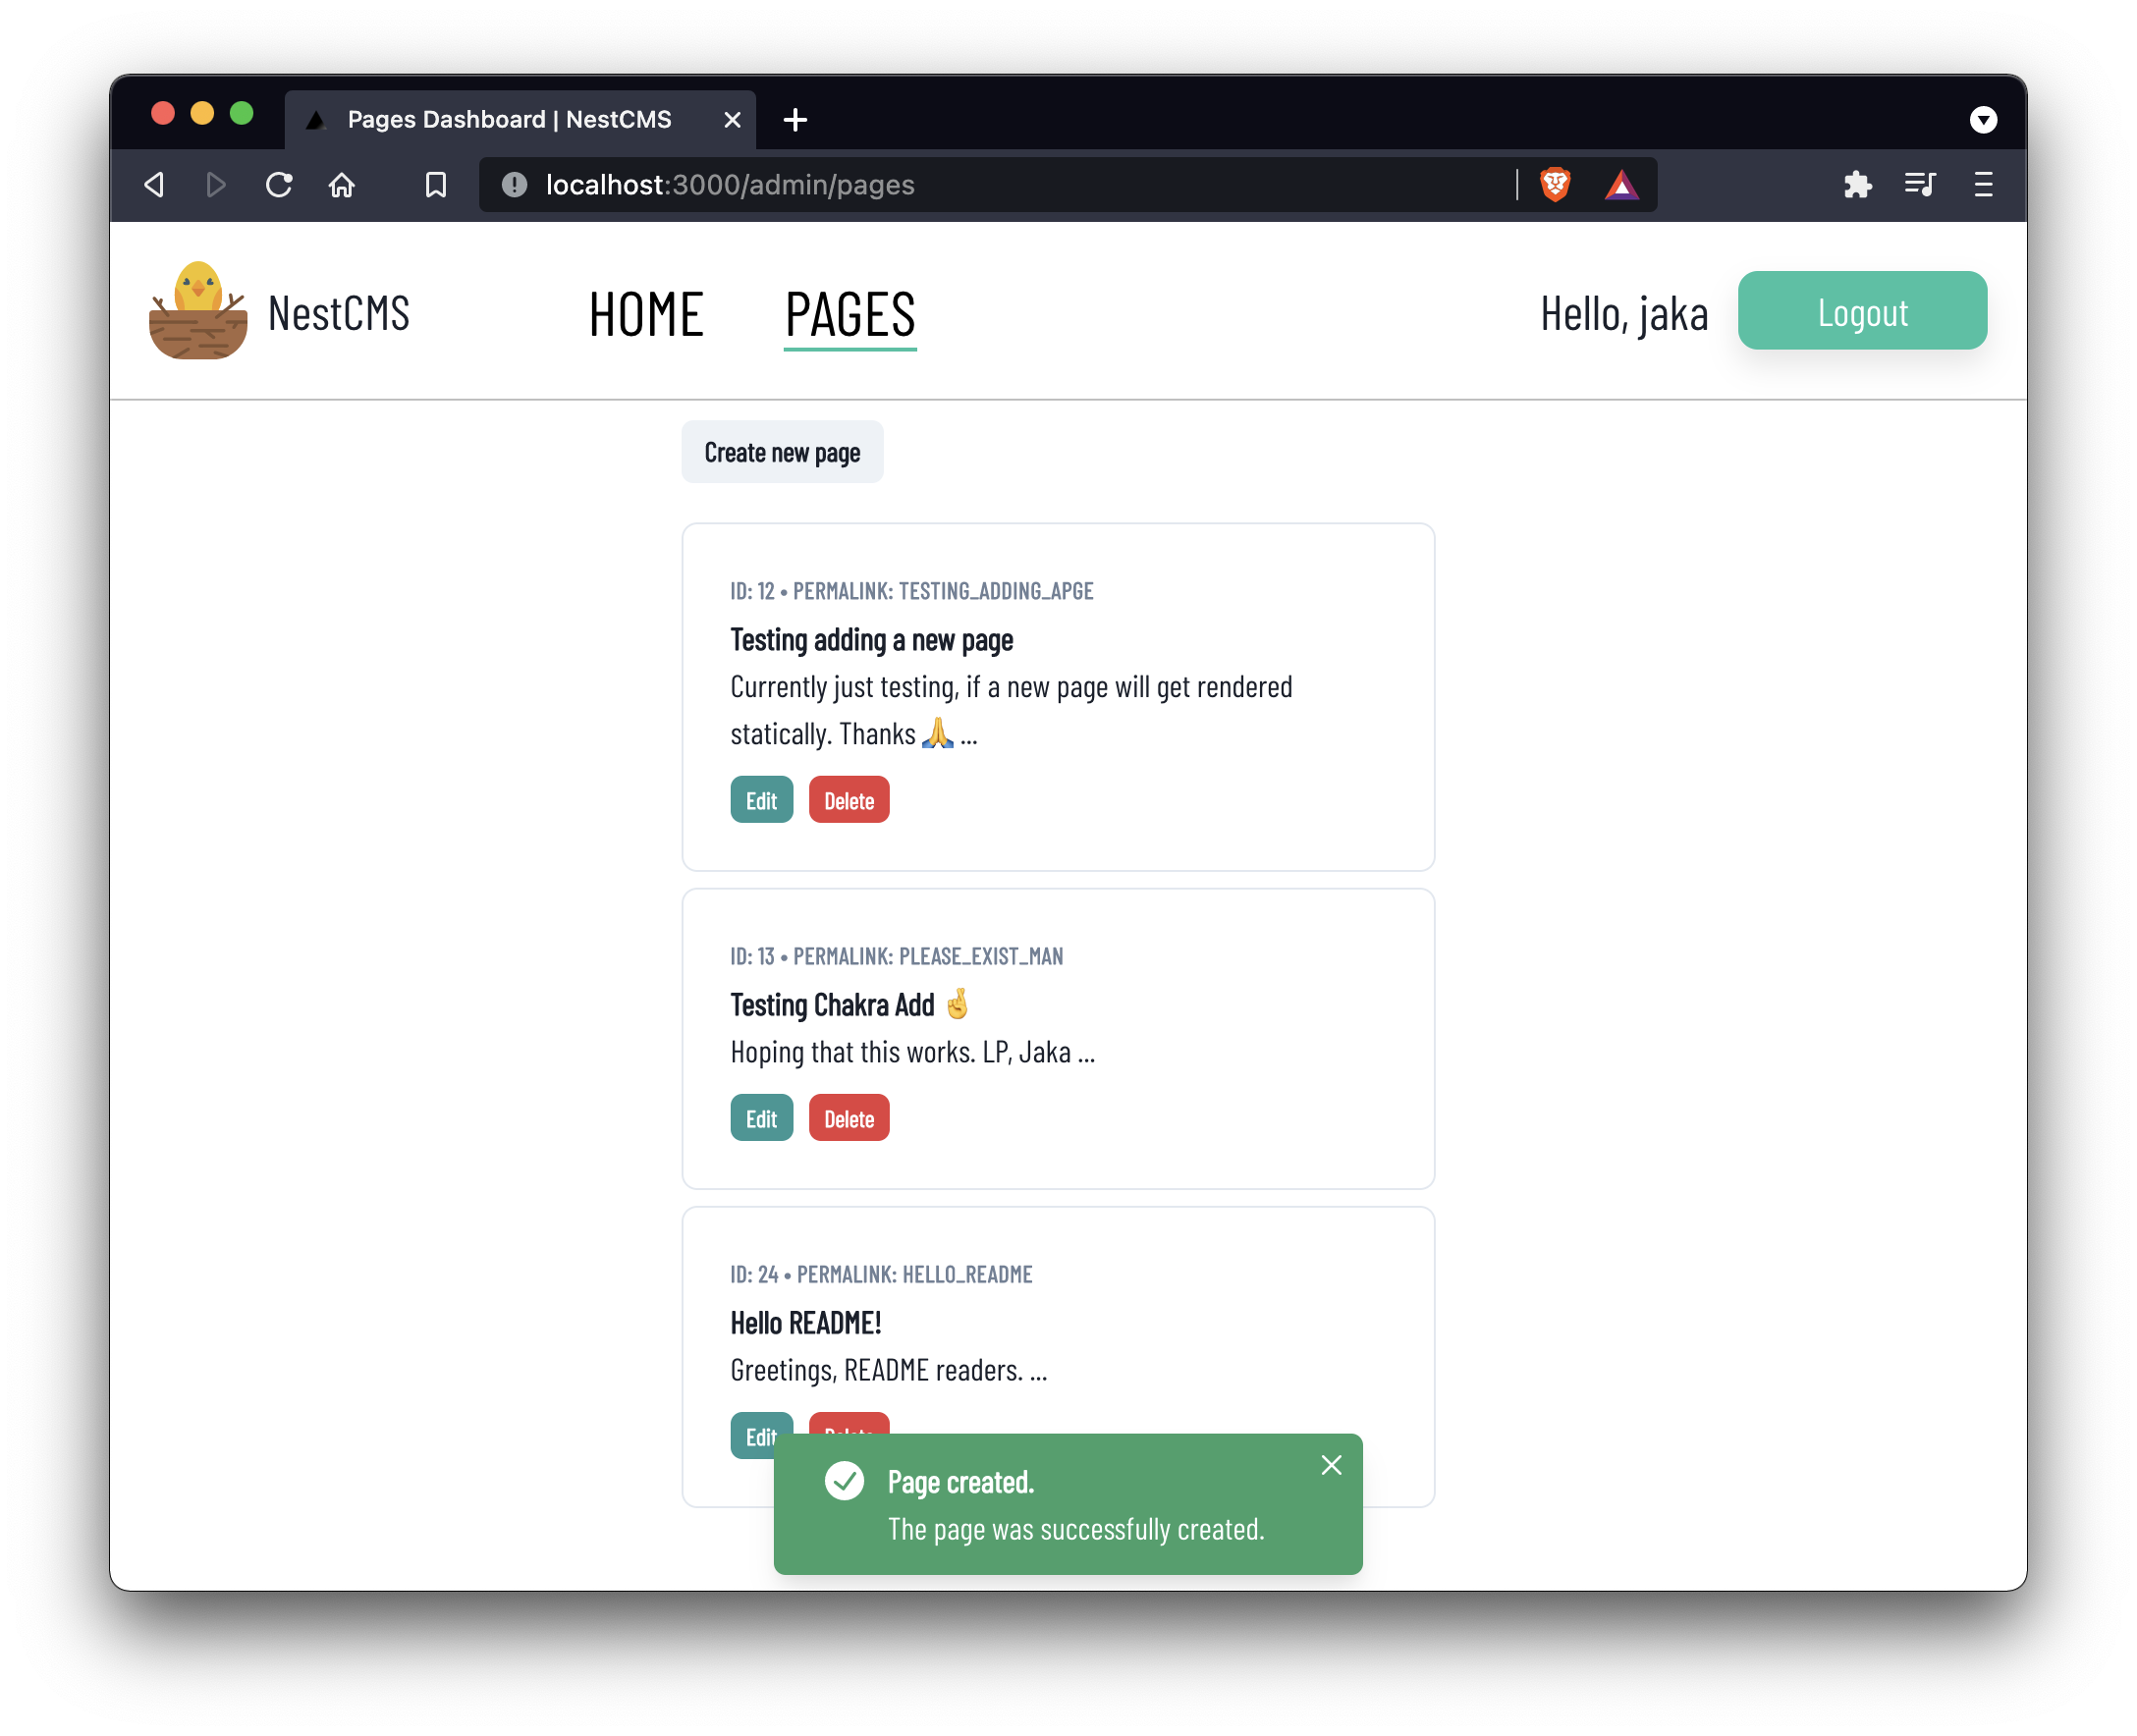Dismiss the Page created toast

coord(1331,1465)
